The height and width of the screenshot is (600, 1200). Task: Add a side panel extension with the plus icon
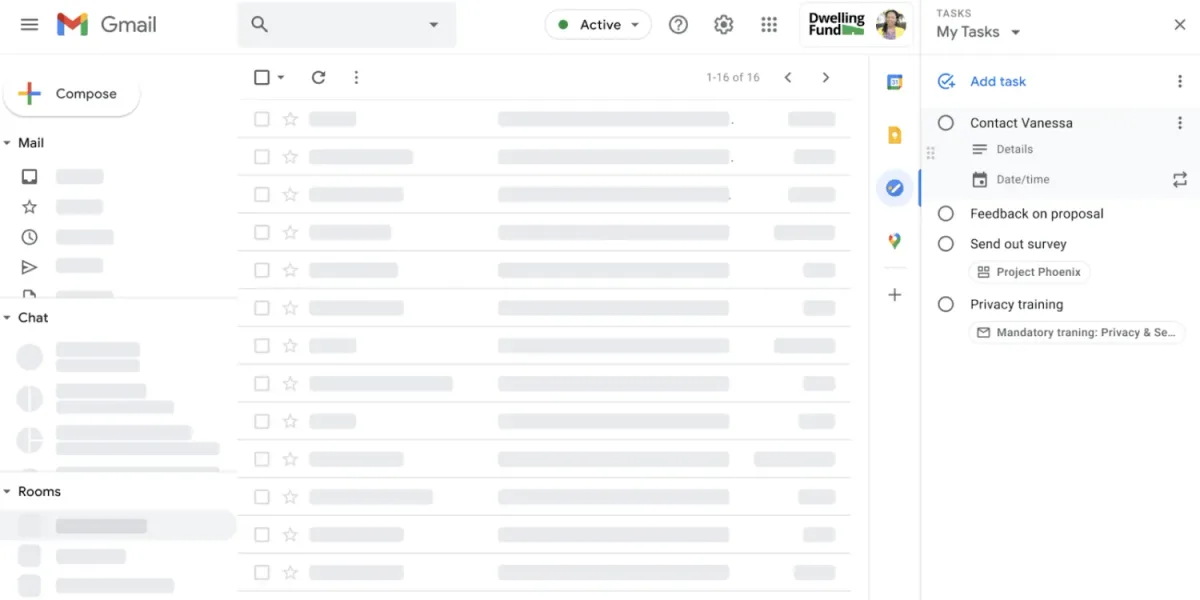point(894,294)
